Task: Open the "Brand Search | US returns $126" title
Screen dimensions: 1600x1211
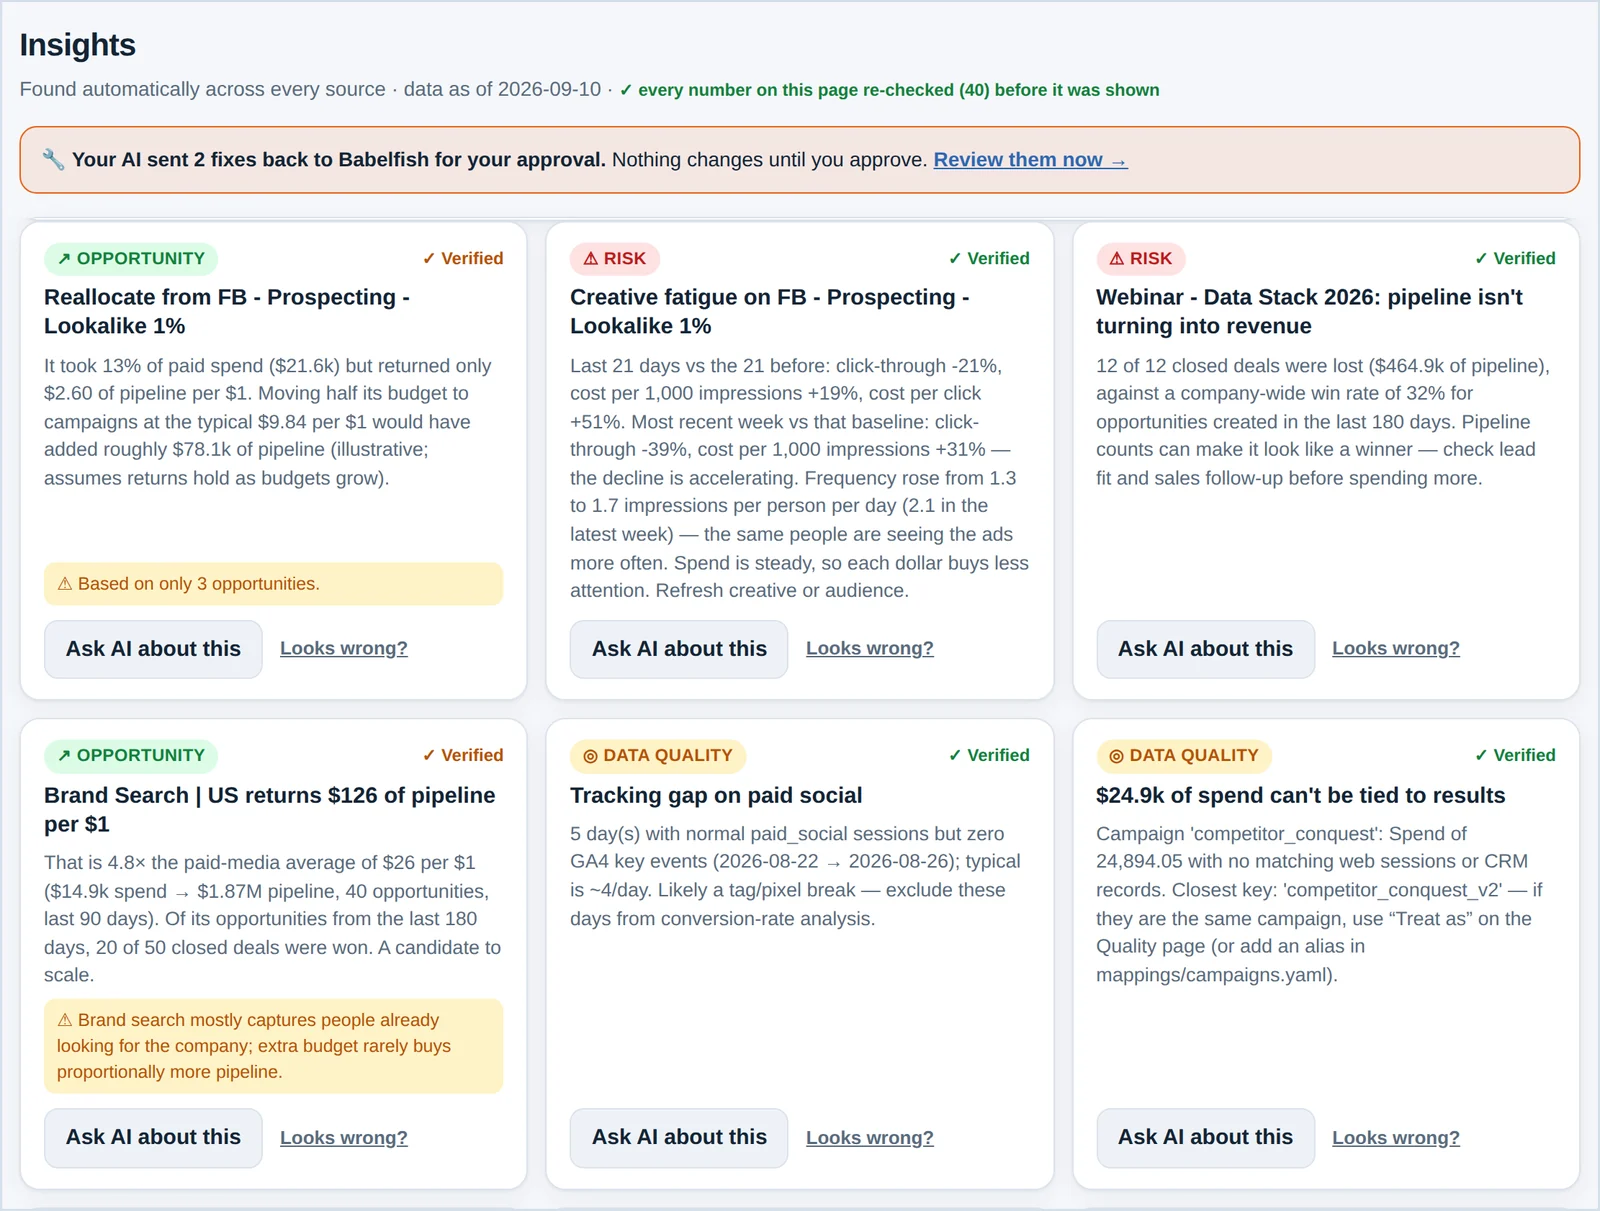Action: click(270, 809)
